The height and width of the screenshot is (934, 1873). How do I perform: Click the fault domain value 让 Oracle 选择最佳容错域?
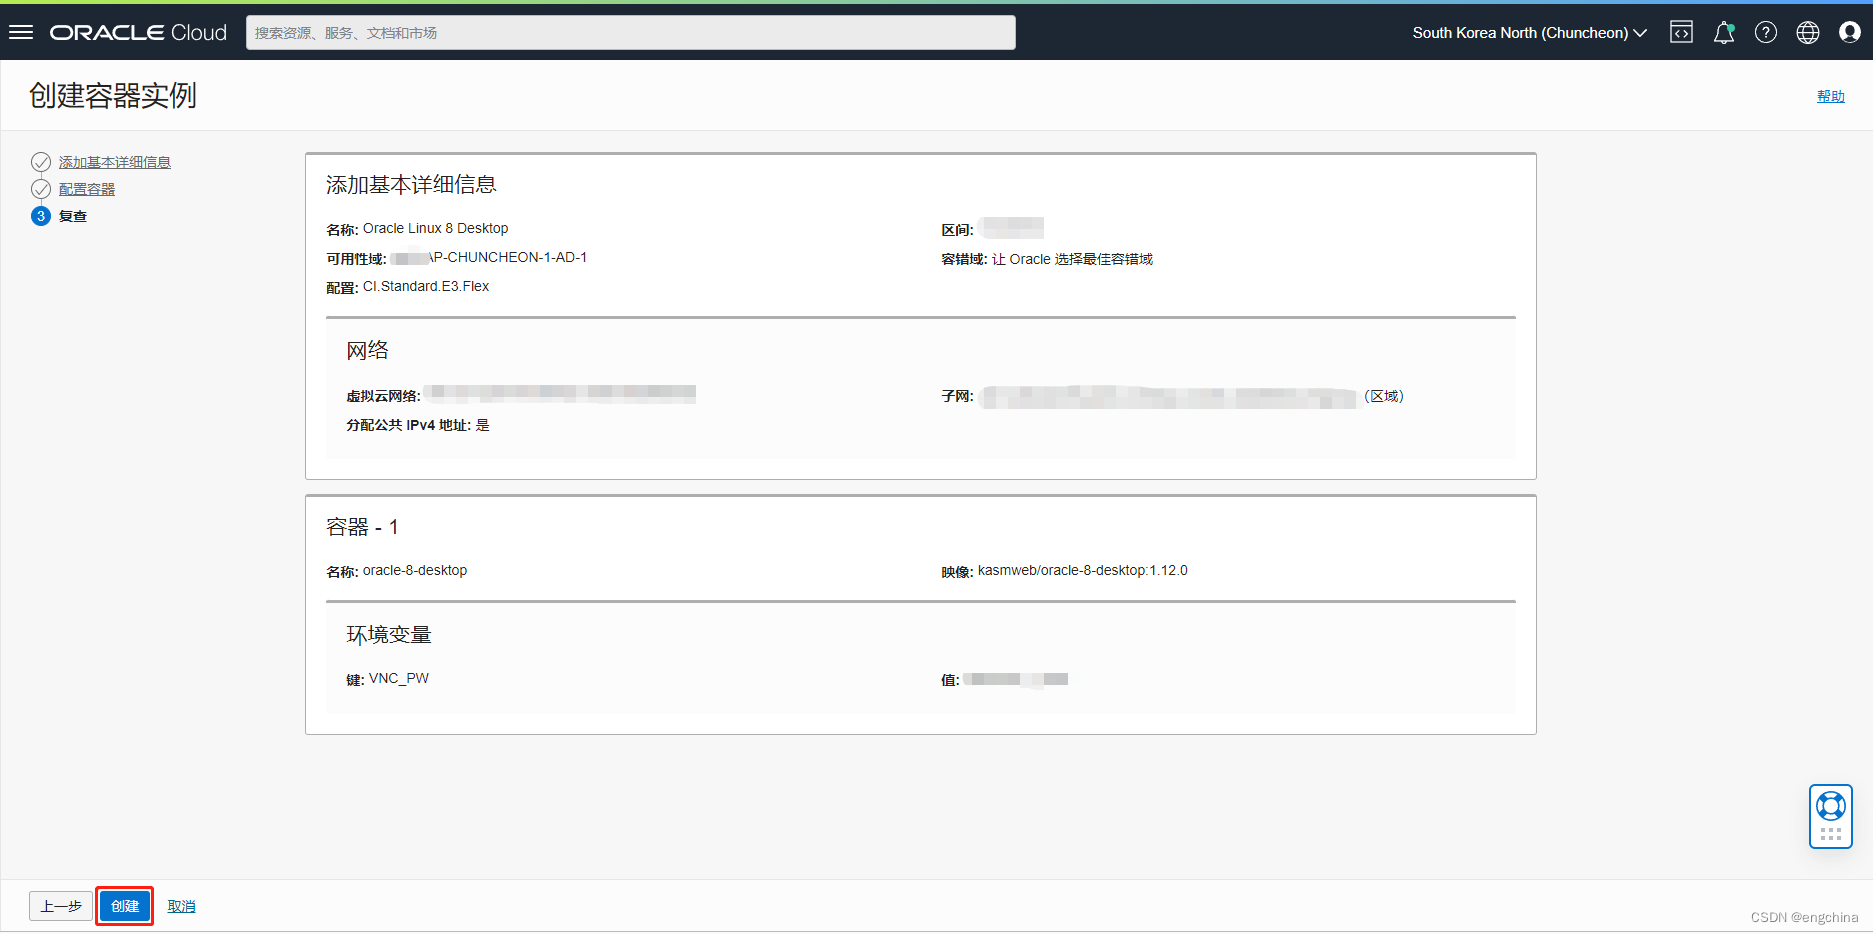tap(1072, 259)
